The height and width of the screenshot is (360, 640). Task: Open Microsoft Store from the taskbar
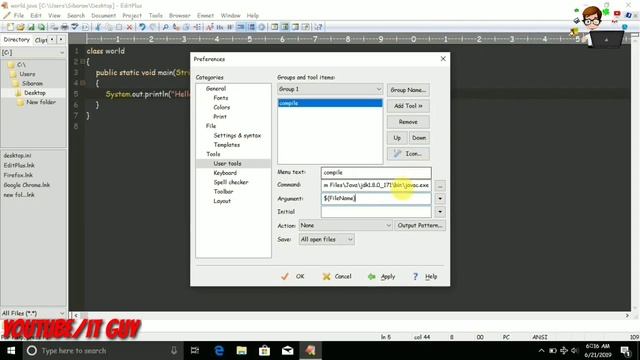(x=264, y=350)
